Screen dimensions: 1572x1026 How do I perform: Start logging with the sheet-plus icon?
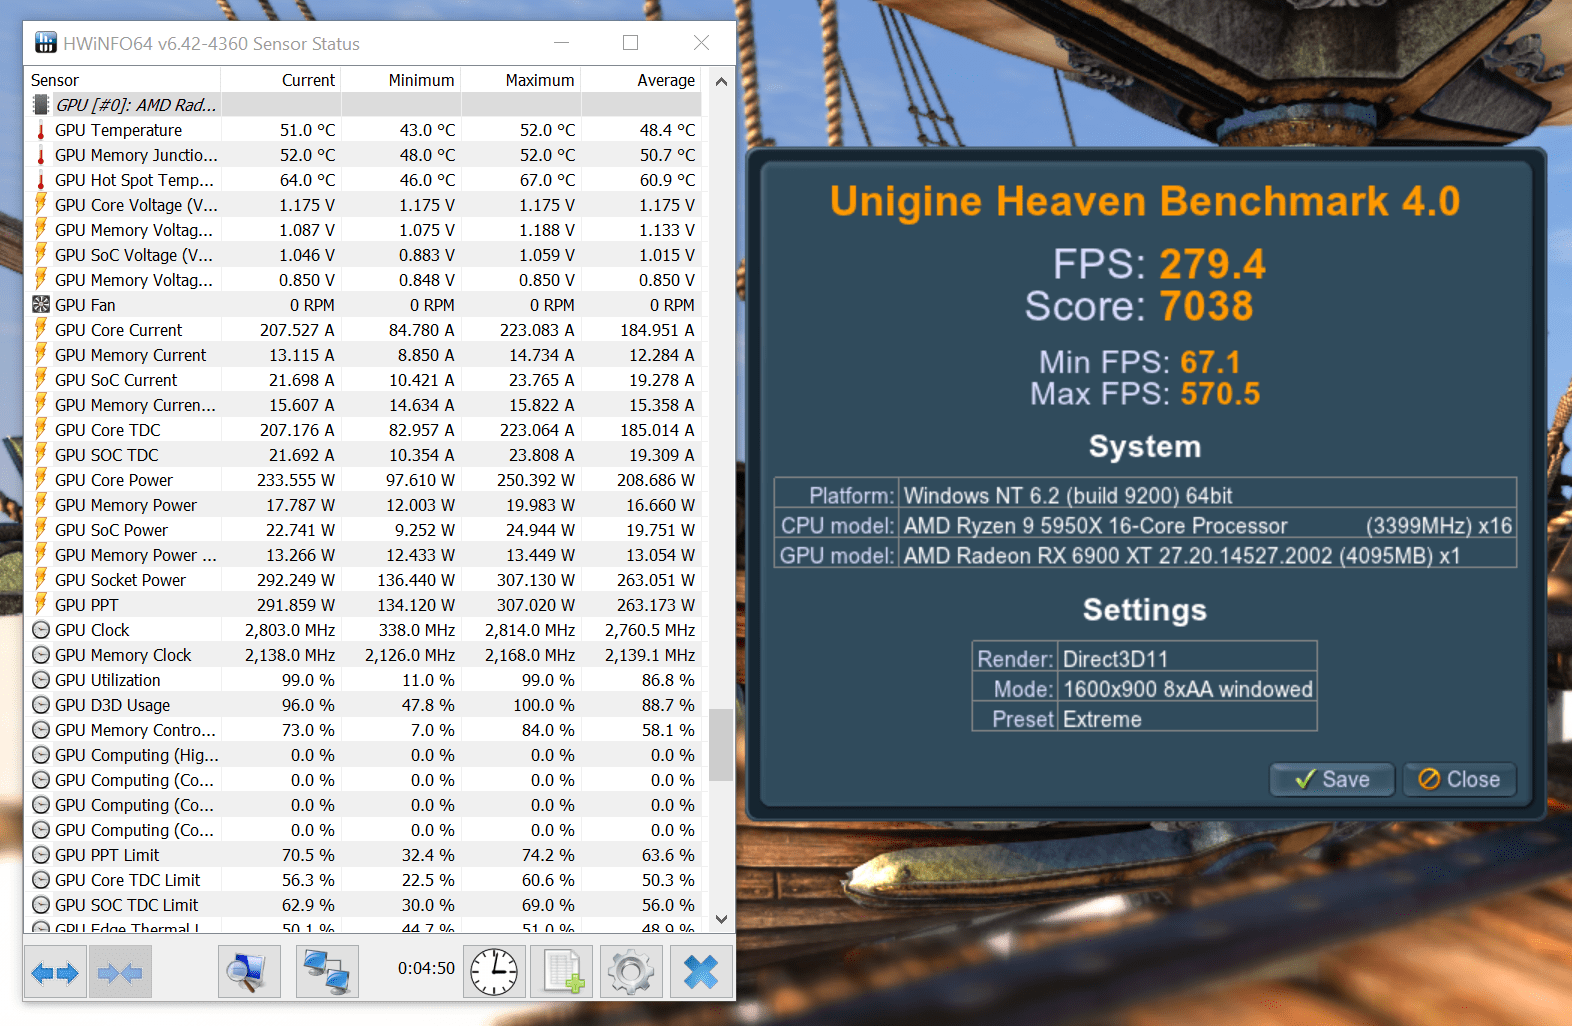563,972
